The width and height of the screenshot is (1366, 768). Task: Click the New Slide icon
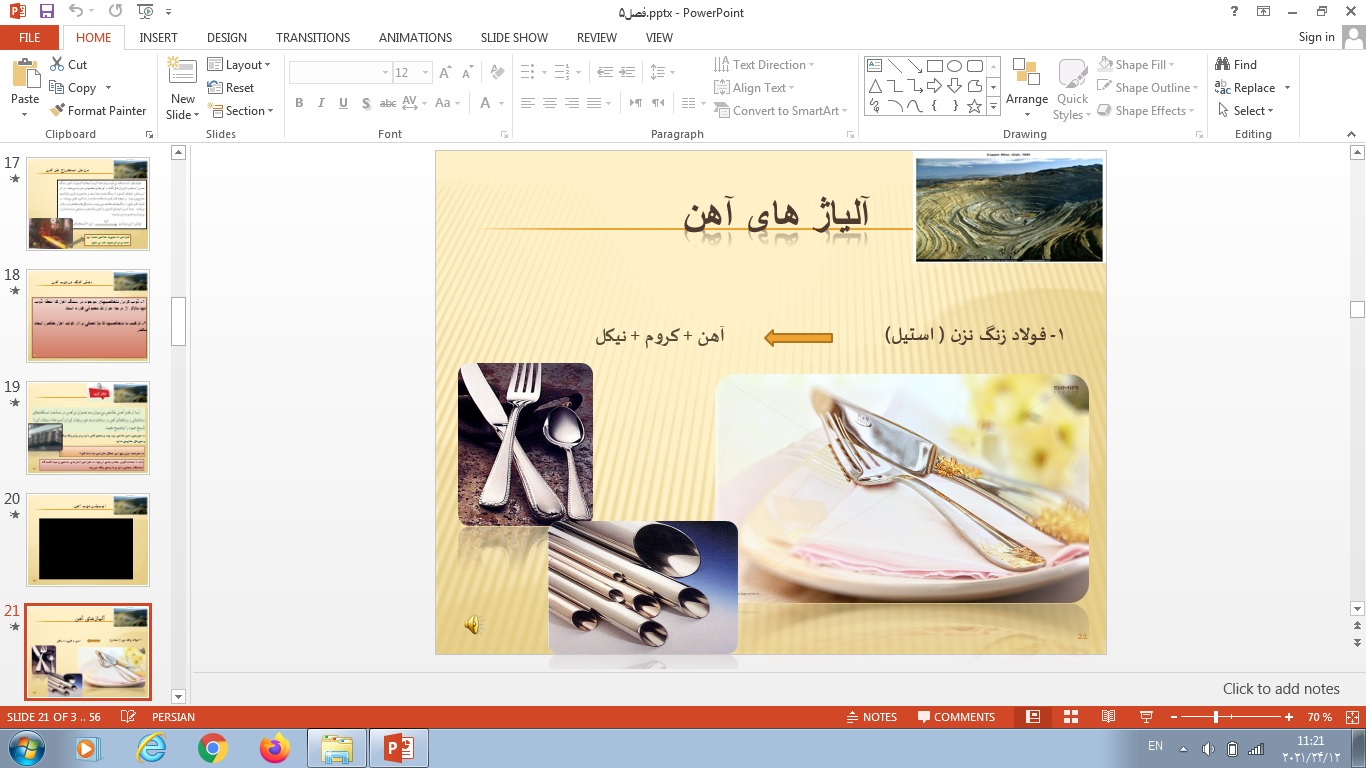[x=182, y=72]
